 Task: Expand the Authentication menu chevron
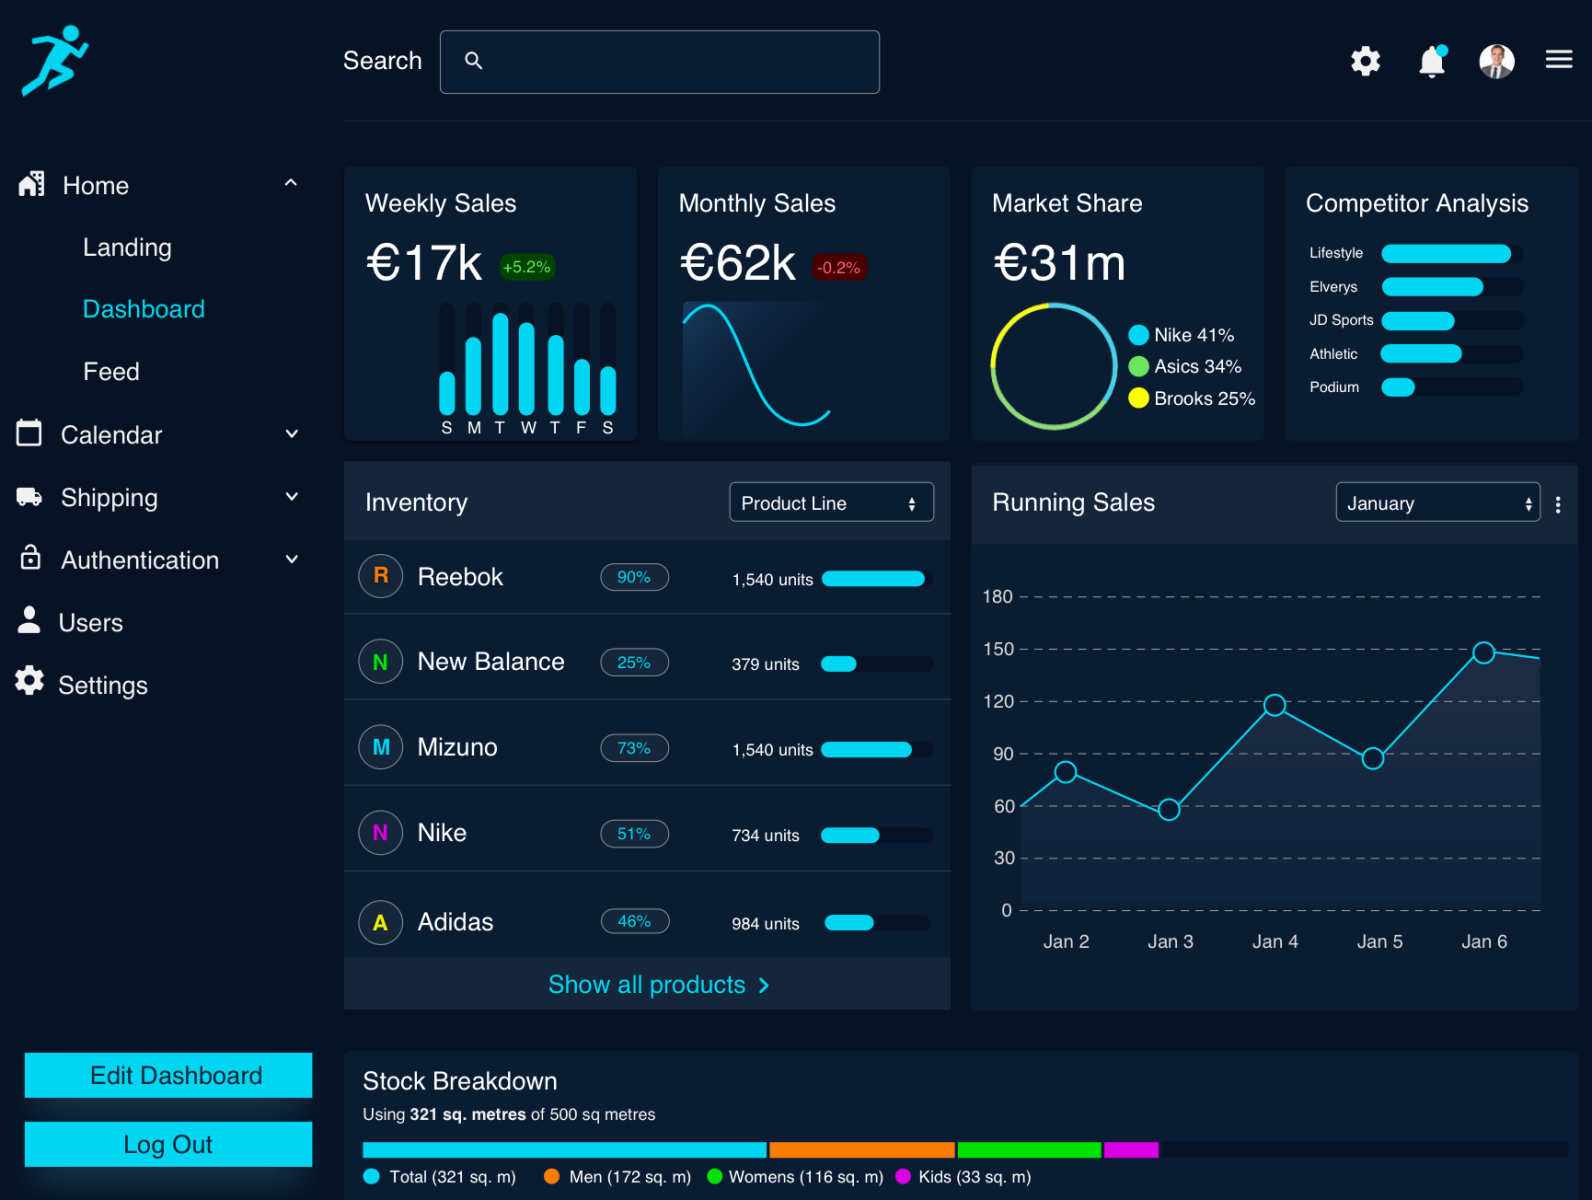pyautogui.click(x=292, y=560)
